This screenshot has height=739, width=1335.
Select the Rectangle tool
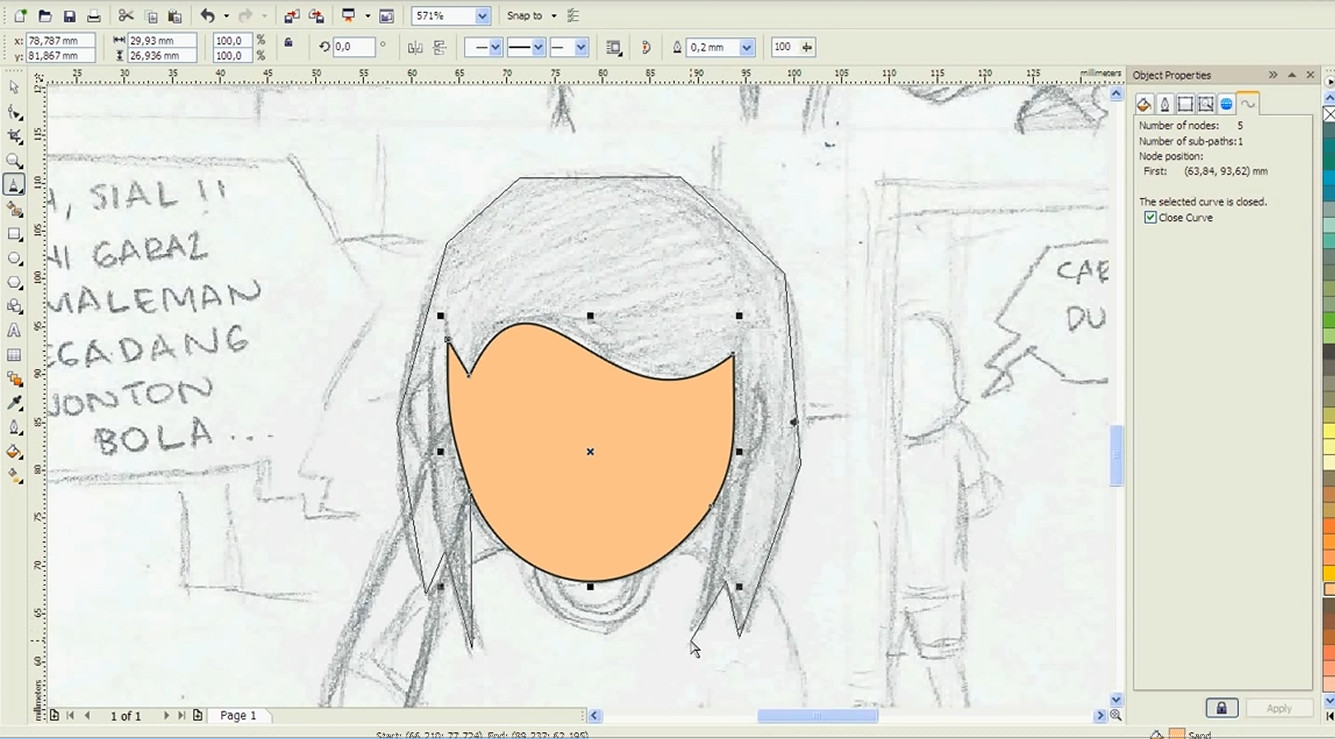(14, 234)
